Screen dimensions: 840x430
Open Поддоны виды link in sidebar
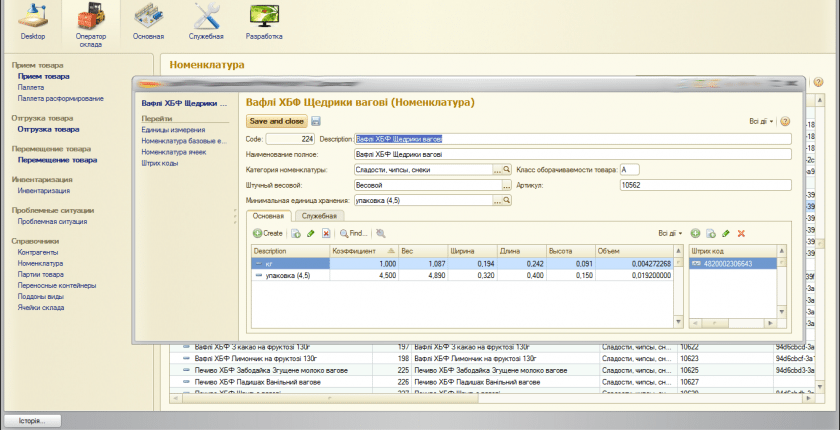[x=41, y=297]
